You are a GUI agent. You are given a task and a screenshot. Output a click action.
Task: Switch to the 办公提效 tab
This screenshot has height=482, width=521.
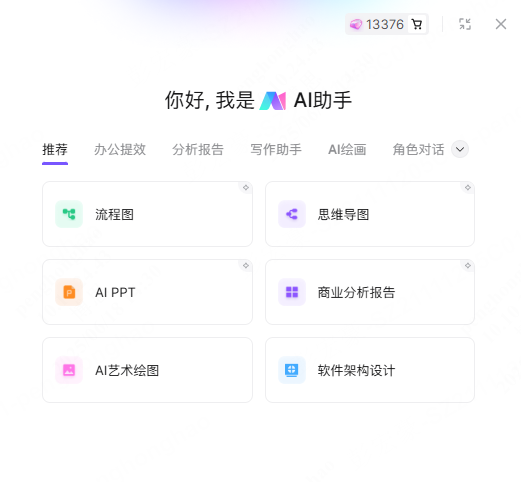click(120, 149)
